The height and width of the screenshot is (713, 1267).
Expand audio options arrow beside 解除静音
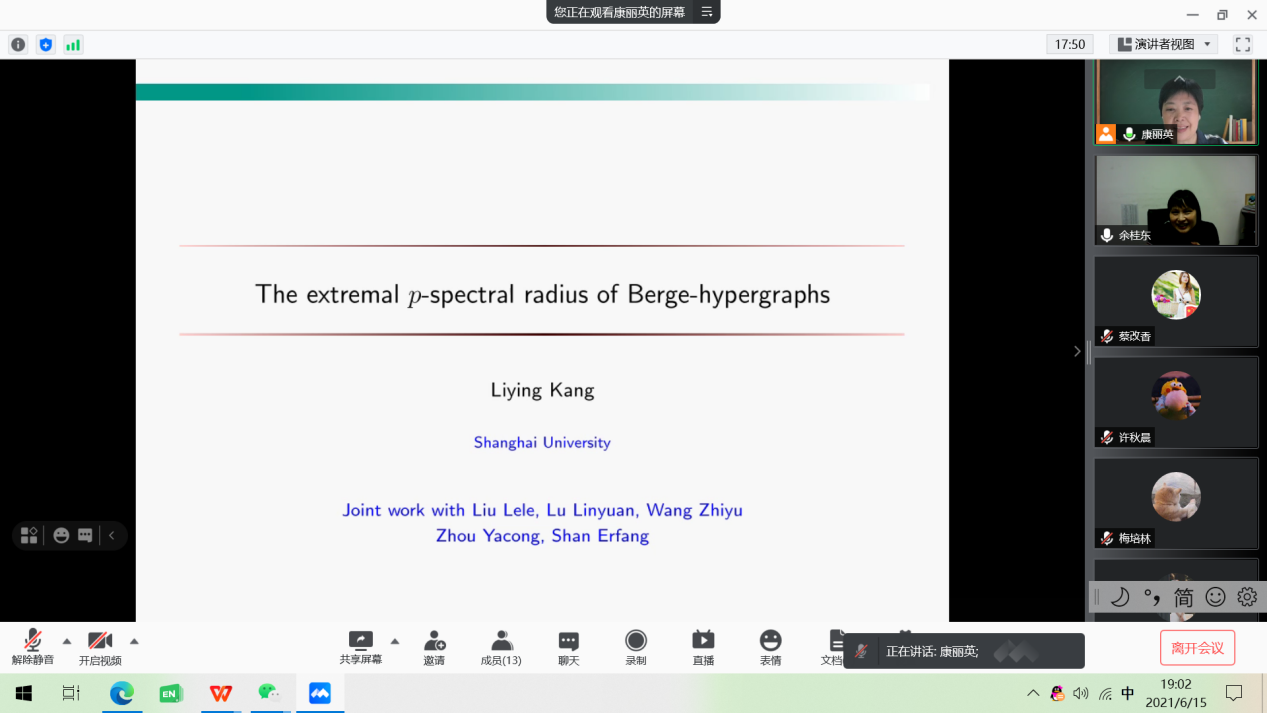pos(67,641)
